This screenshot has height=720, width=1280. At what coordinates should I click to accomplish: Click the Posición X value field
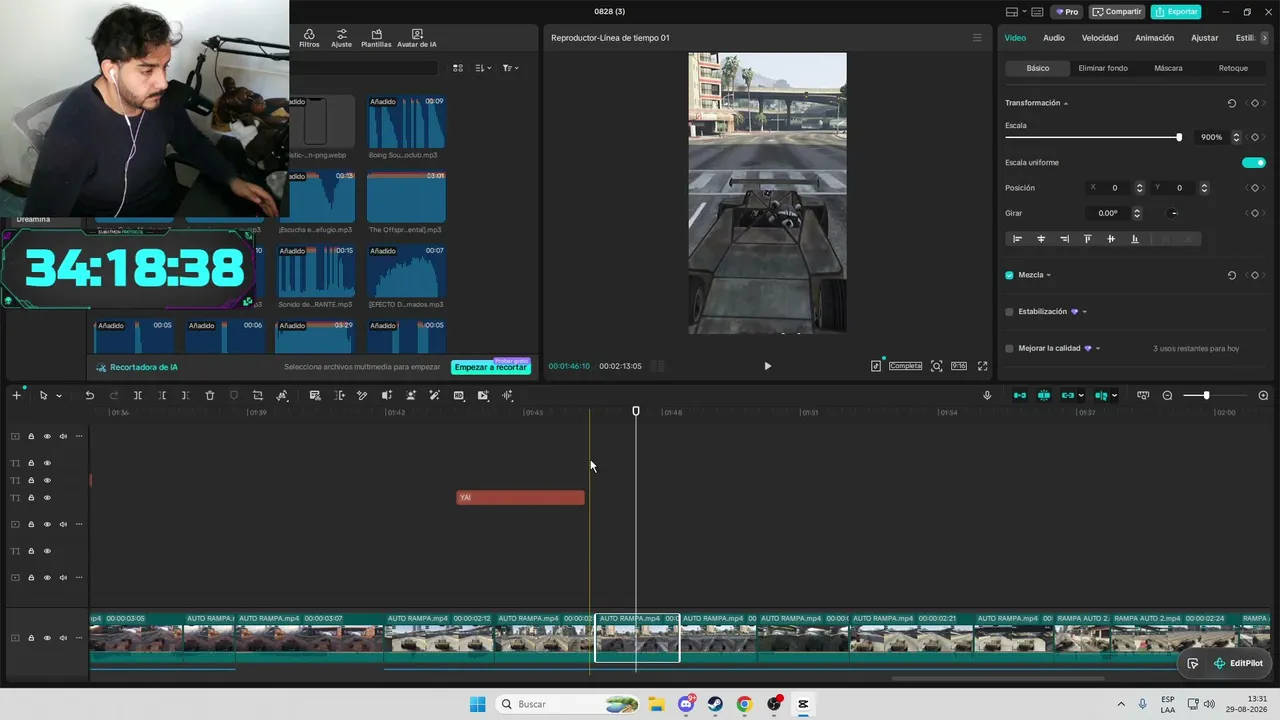coord(1115,188)
